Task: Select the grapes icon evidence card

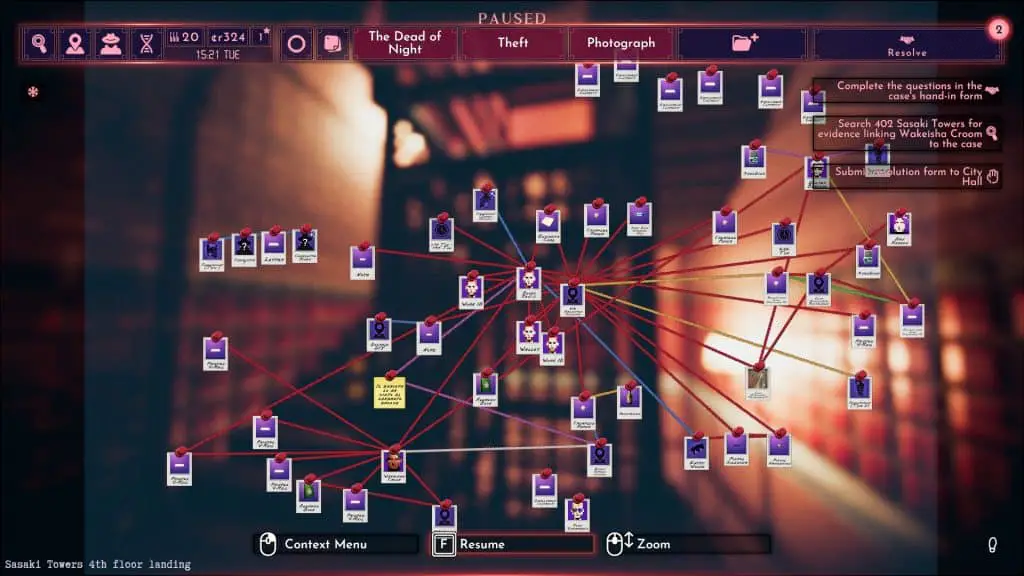Action: tap(860, 393)
